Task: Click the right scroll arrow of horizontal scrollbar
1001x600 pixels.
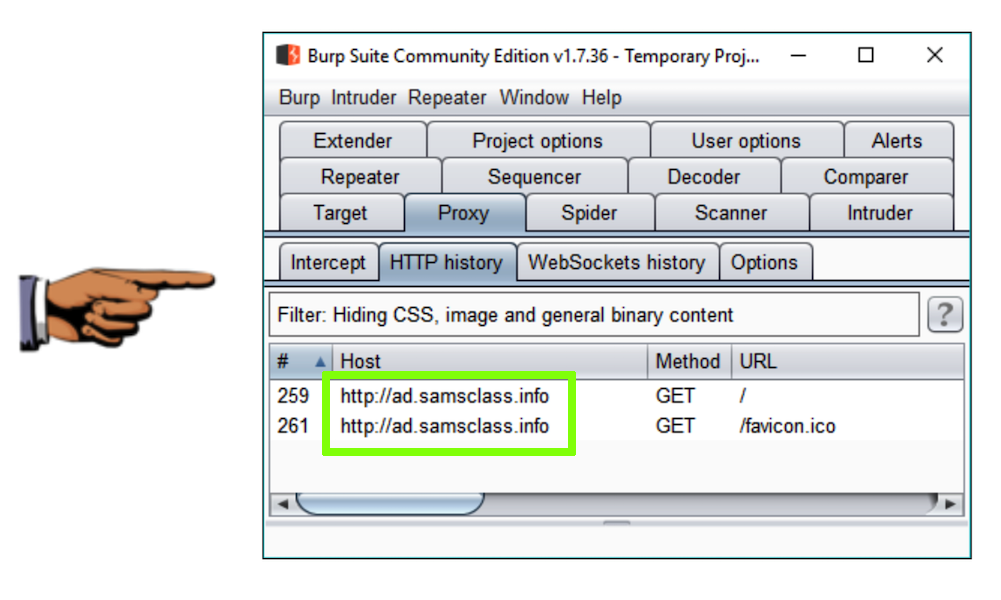Action: [951, 504]
